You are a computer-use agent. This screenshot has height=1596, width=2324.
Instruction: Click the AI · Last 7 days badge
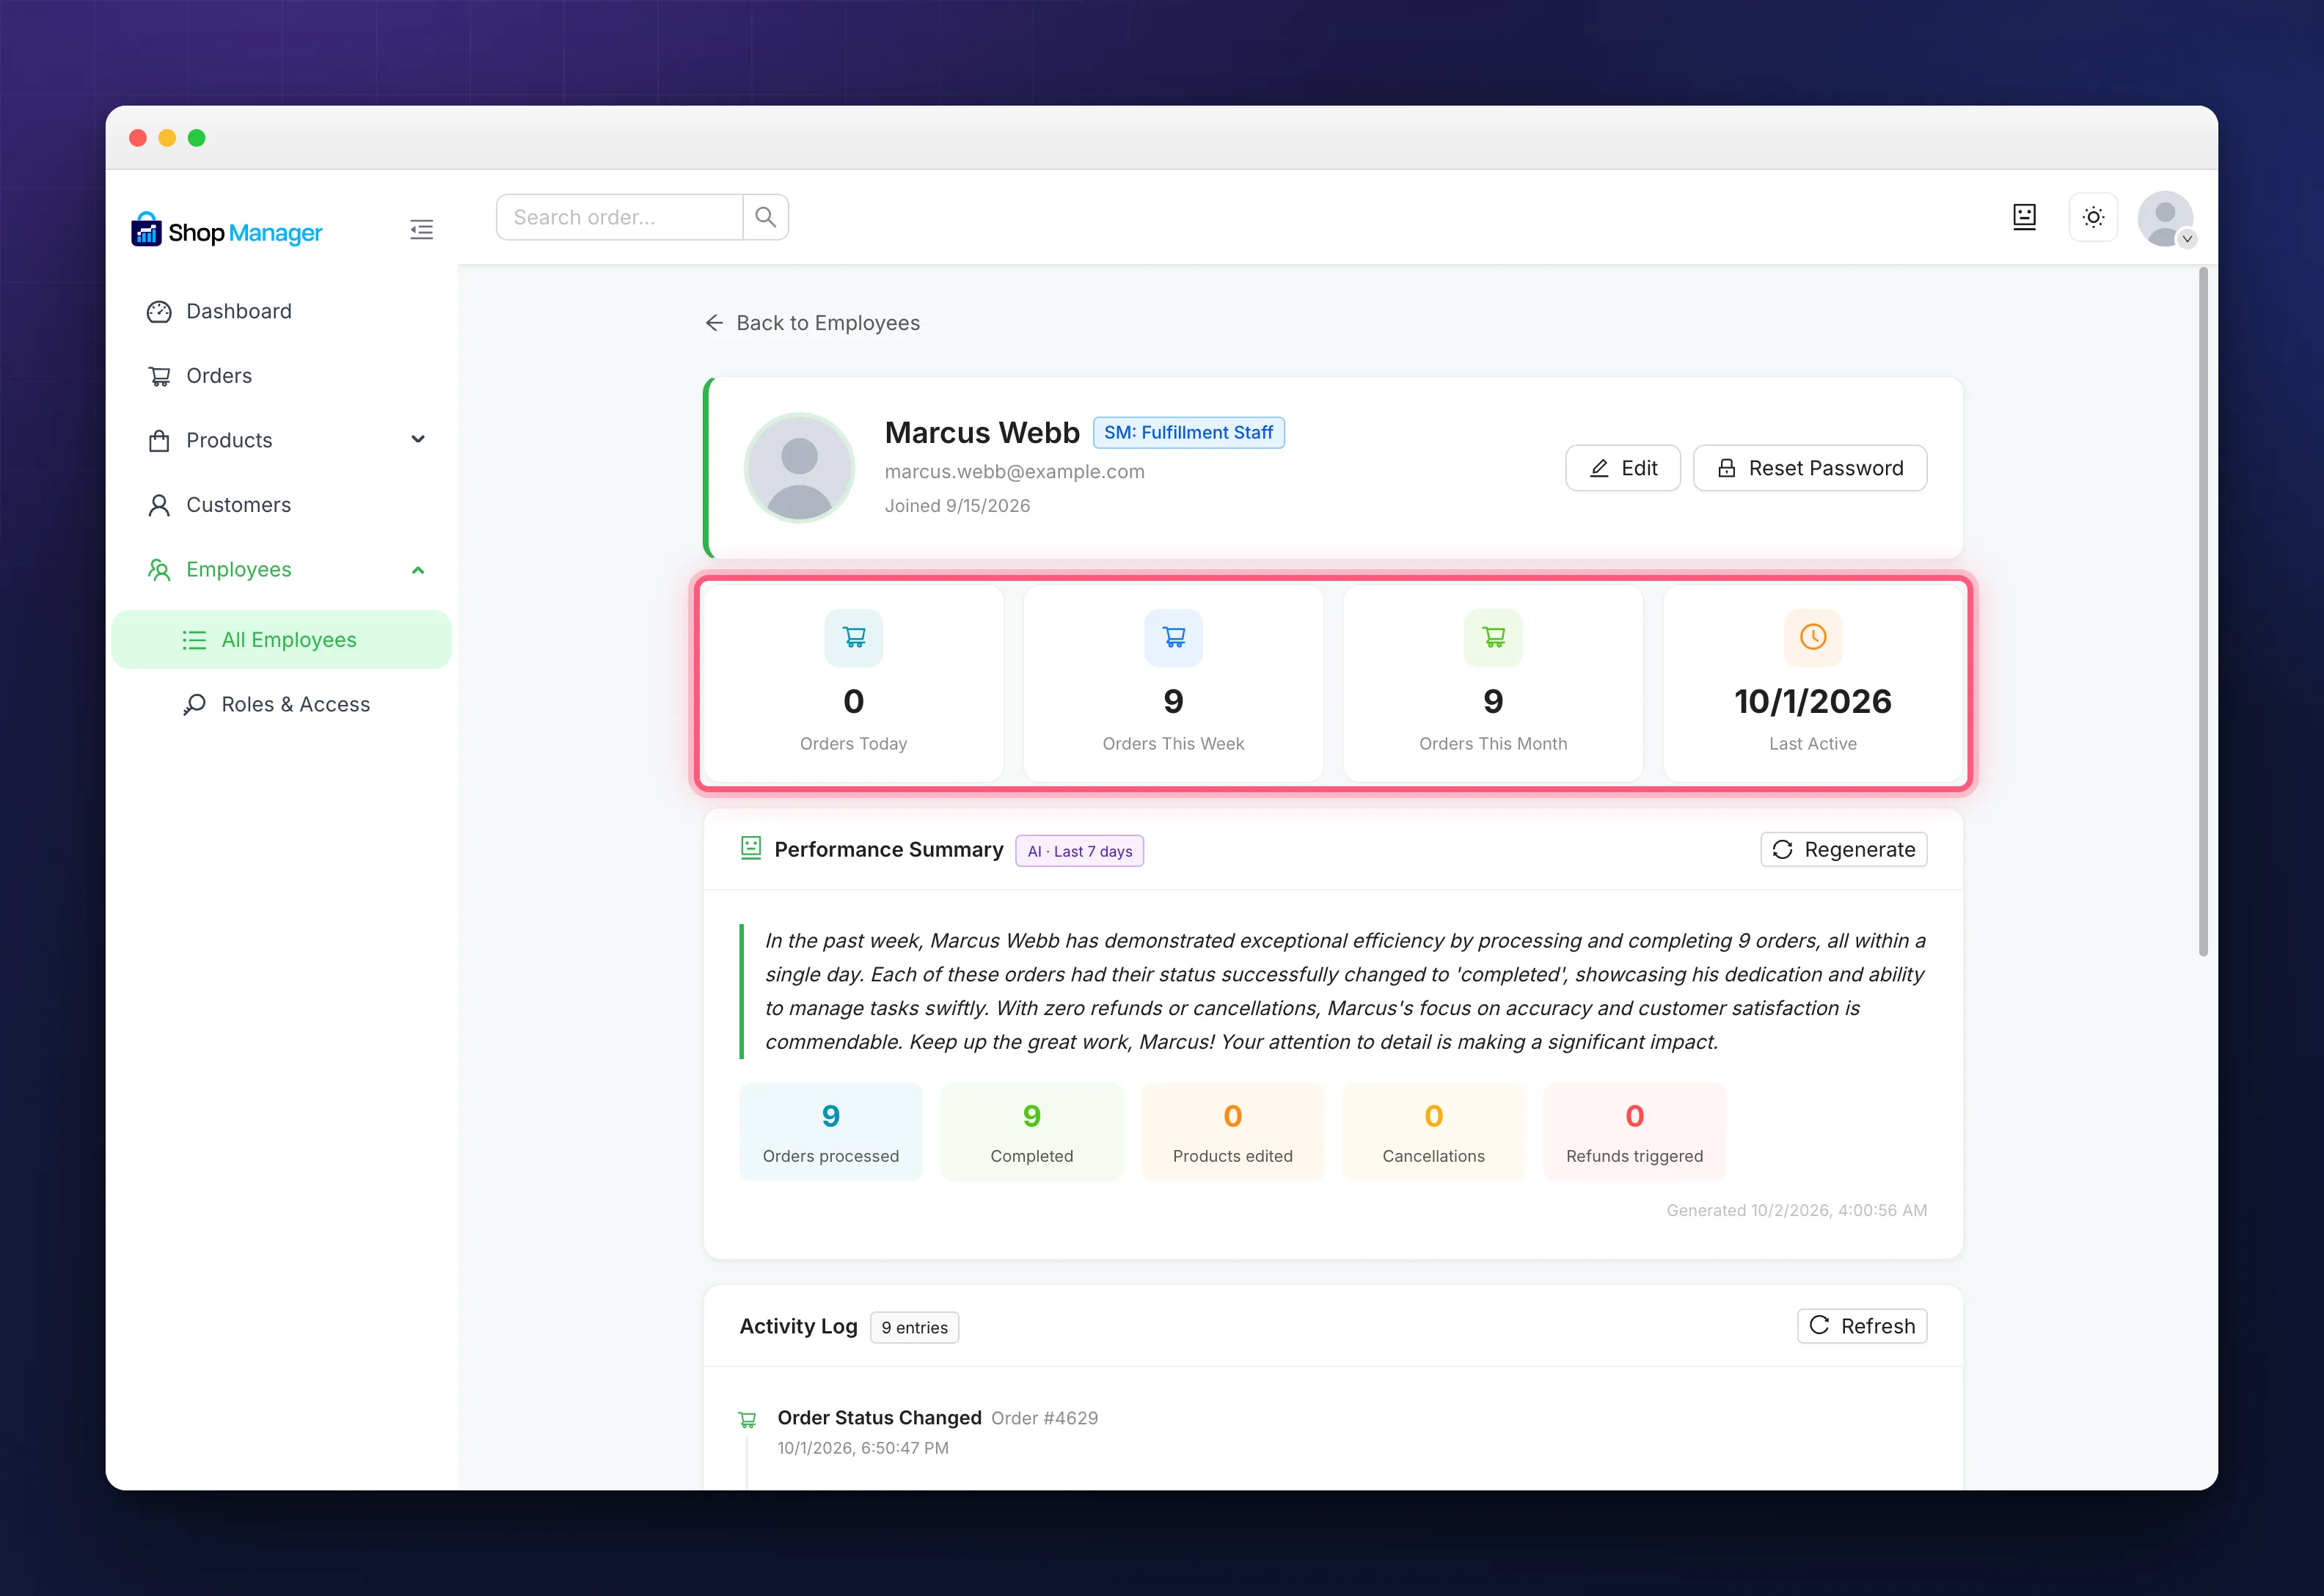pos(1080,851)
